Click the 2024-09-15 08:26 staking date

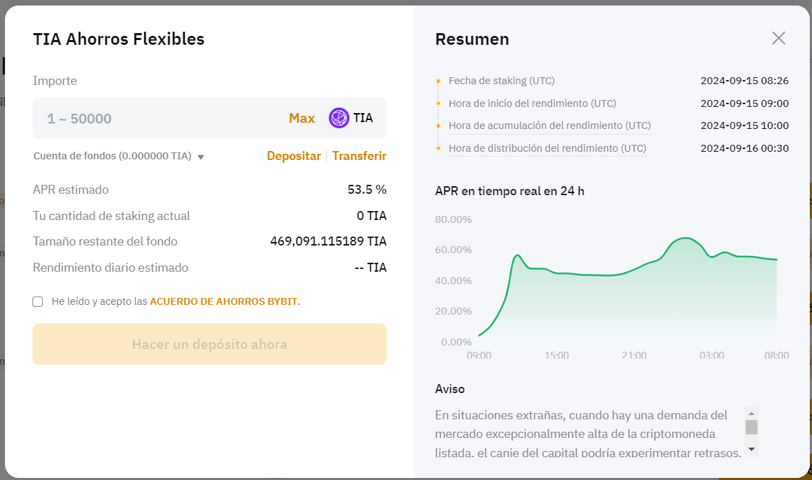tap(745, 81)
